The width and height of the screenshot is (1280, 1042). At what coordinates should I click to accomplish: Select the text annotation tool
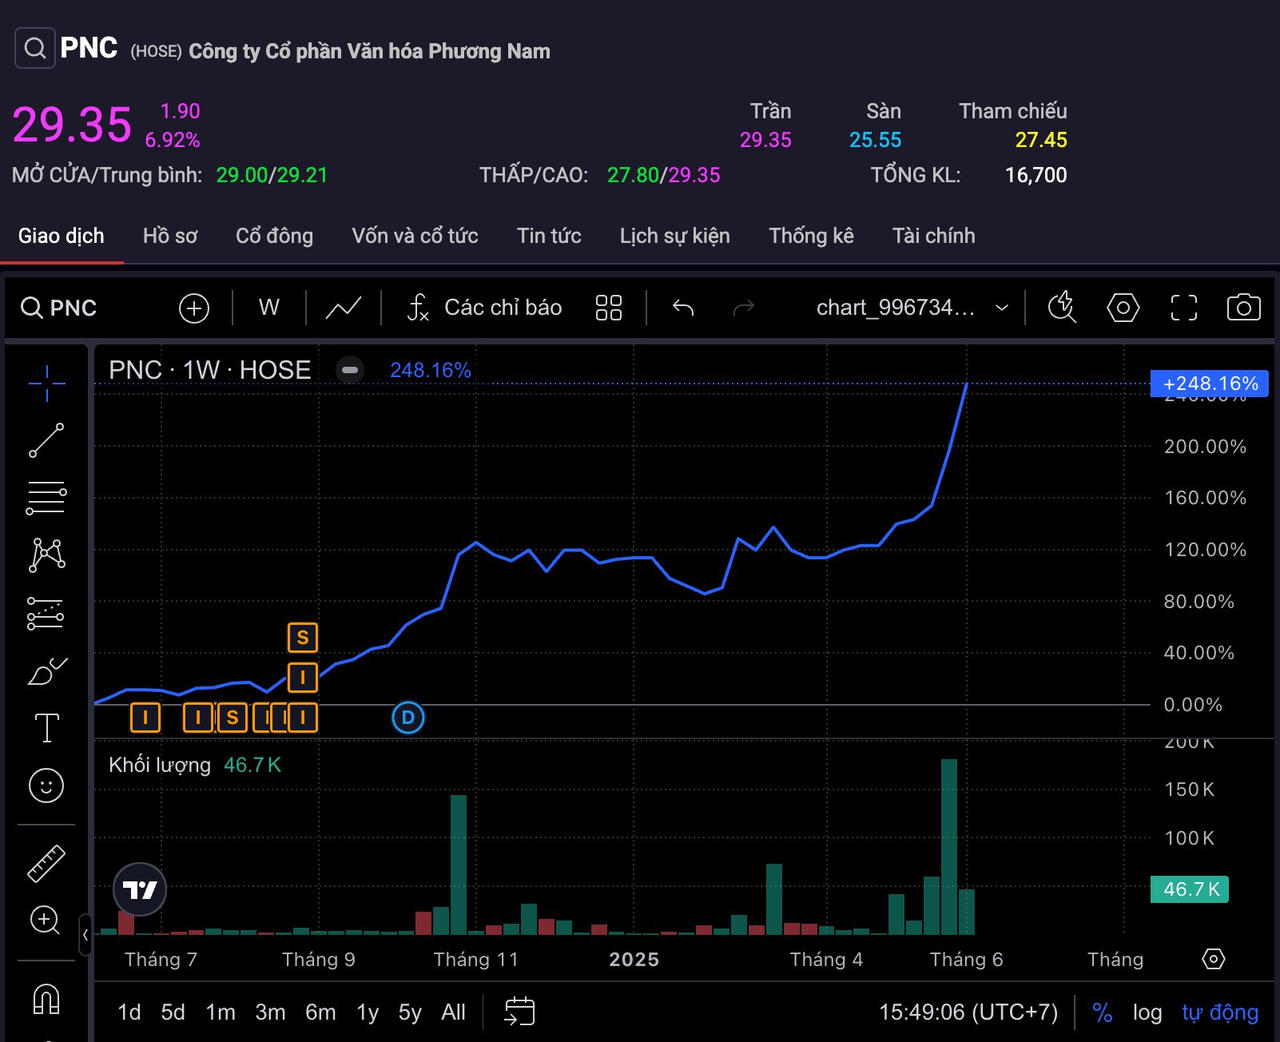(x=46, y=728)
